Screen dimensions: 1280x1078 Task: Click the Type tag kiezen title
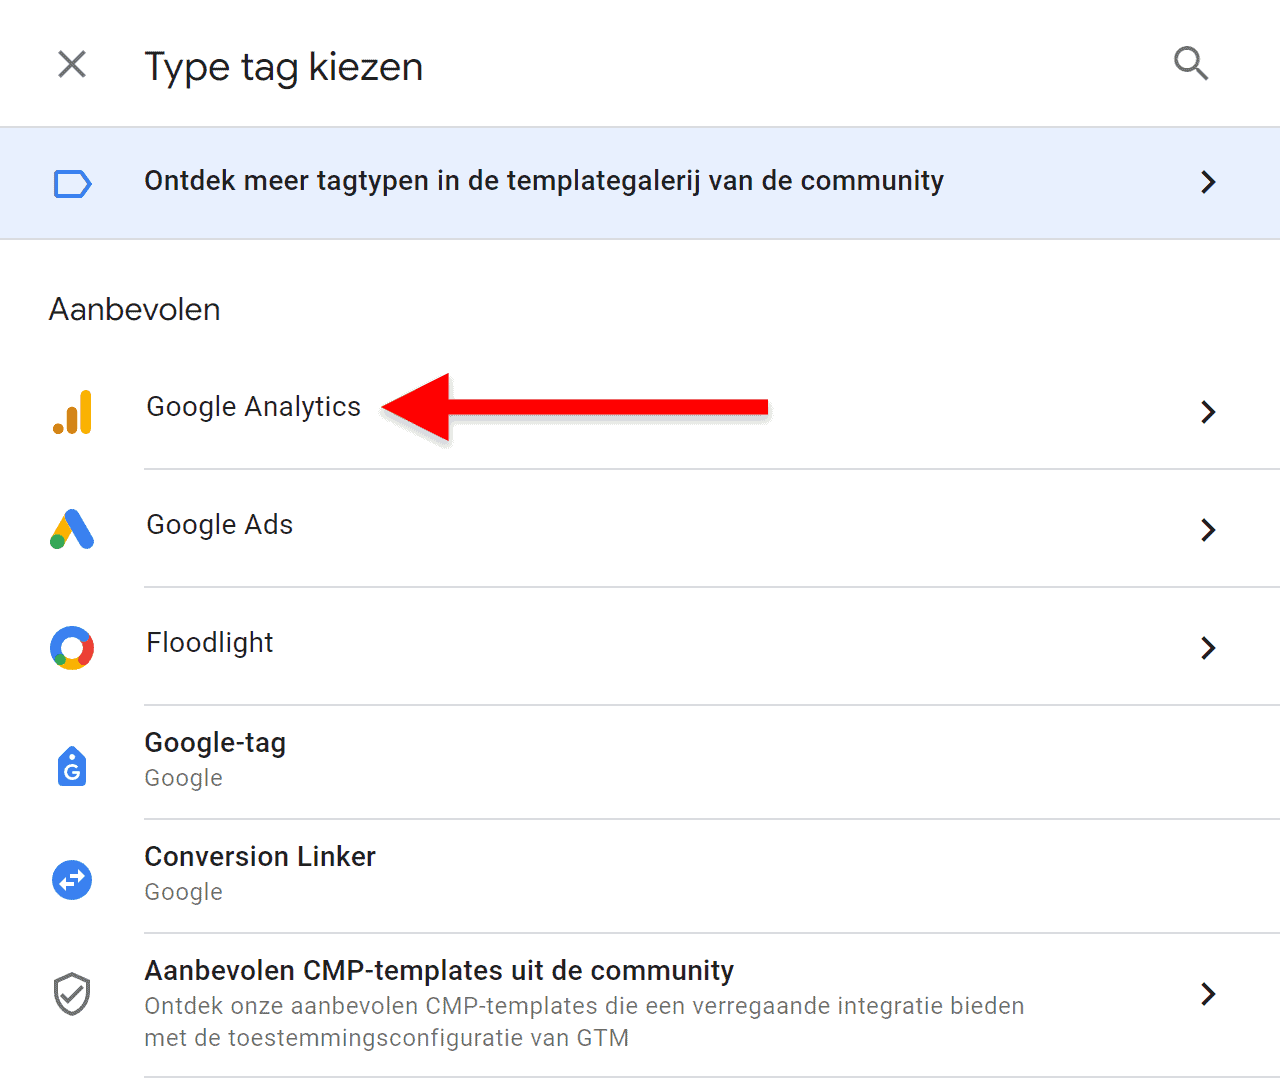283,66
